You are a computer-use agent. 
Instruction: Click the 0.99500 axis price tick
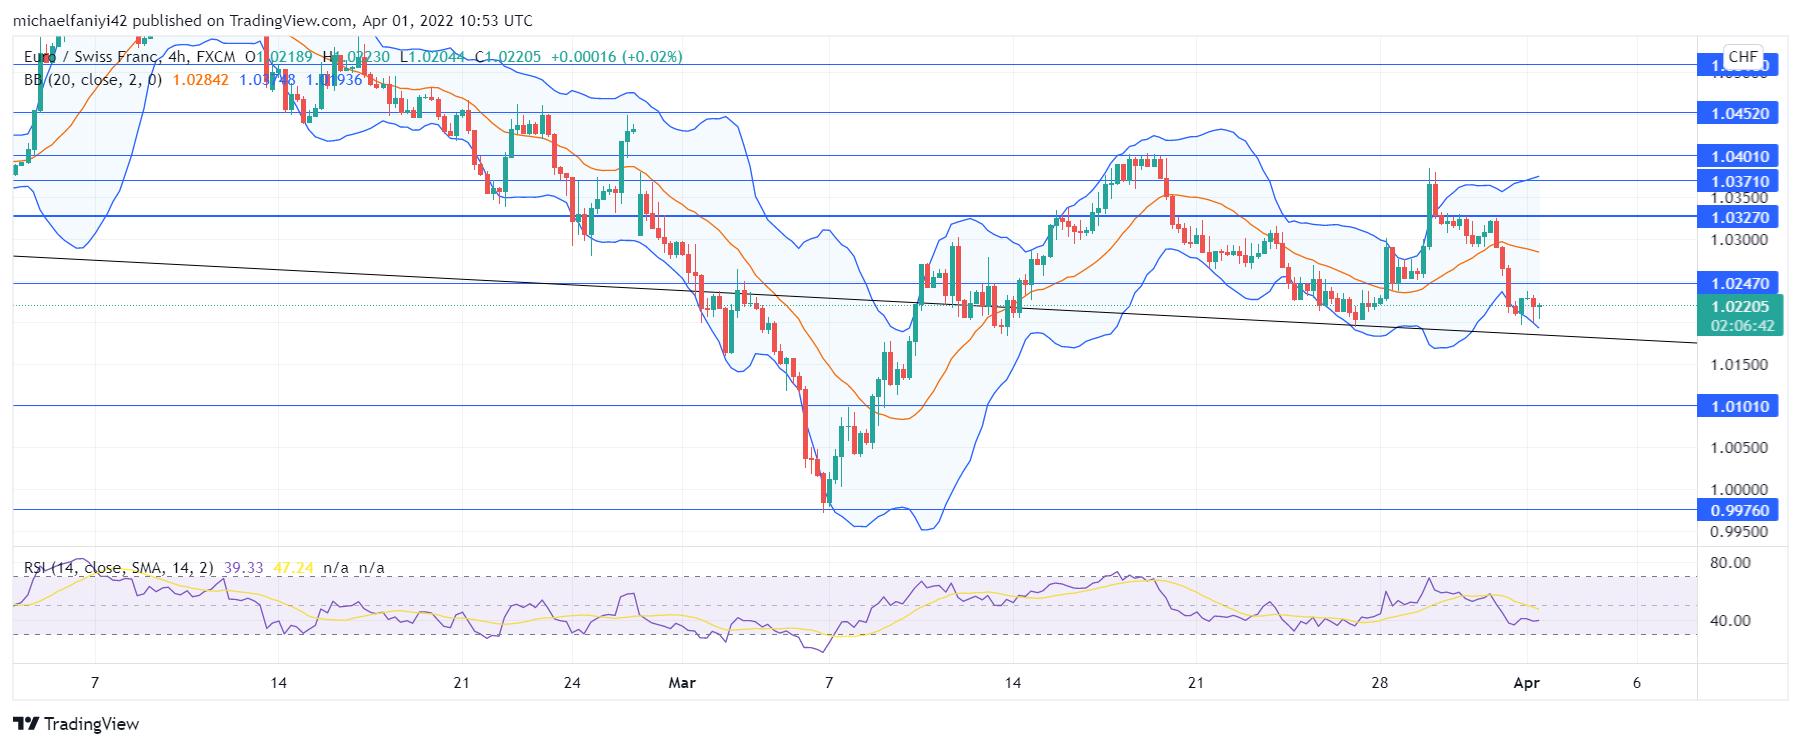tap(1739, 532)
